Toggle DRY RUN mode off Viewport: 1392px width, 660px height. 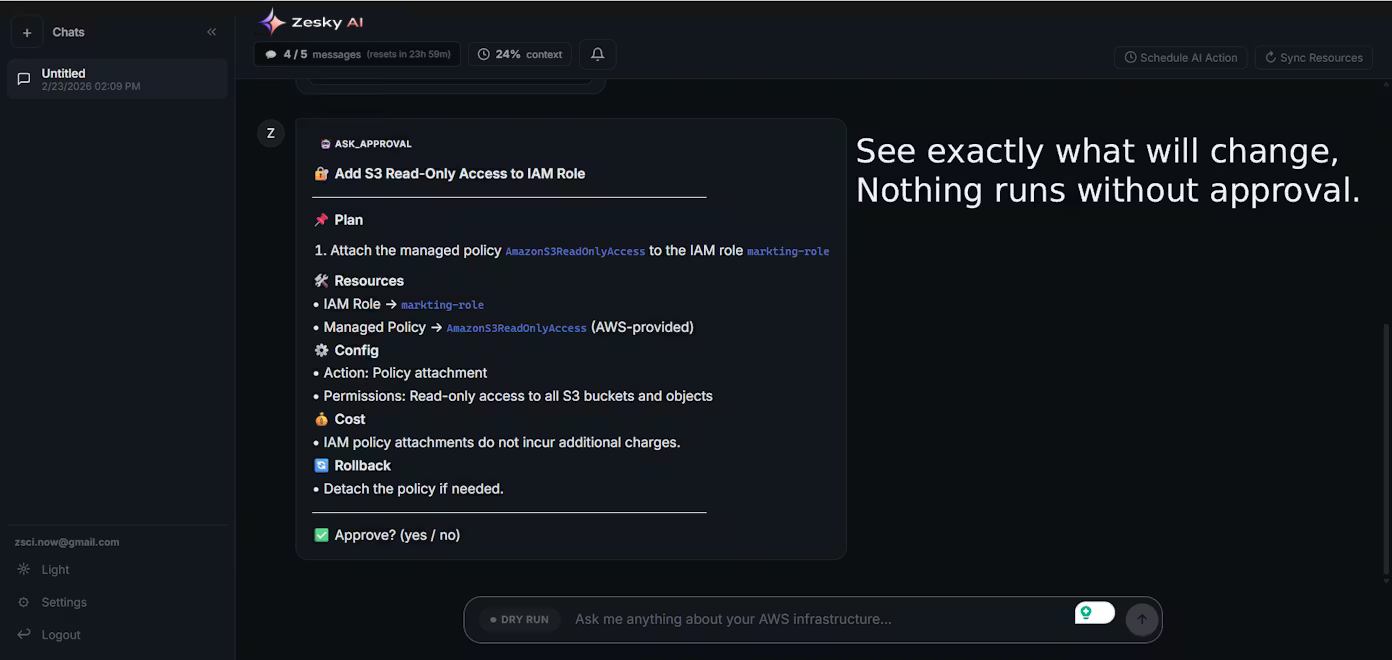pyautogui.click(x=518, y=618)
